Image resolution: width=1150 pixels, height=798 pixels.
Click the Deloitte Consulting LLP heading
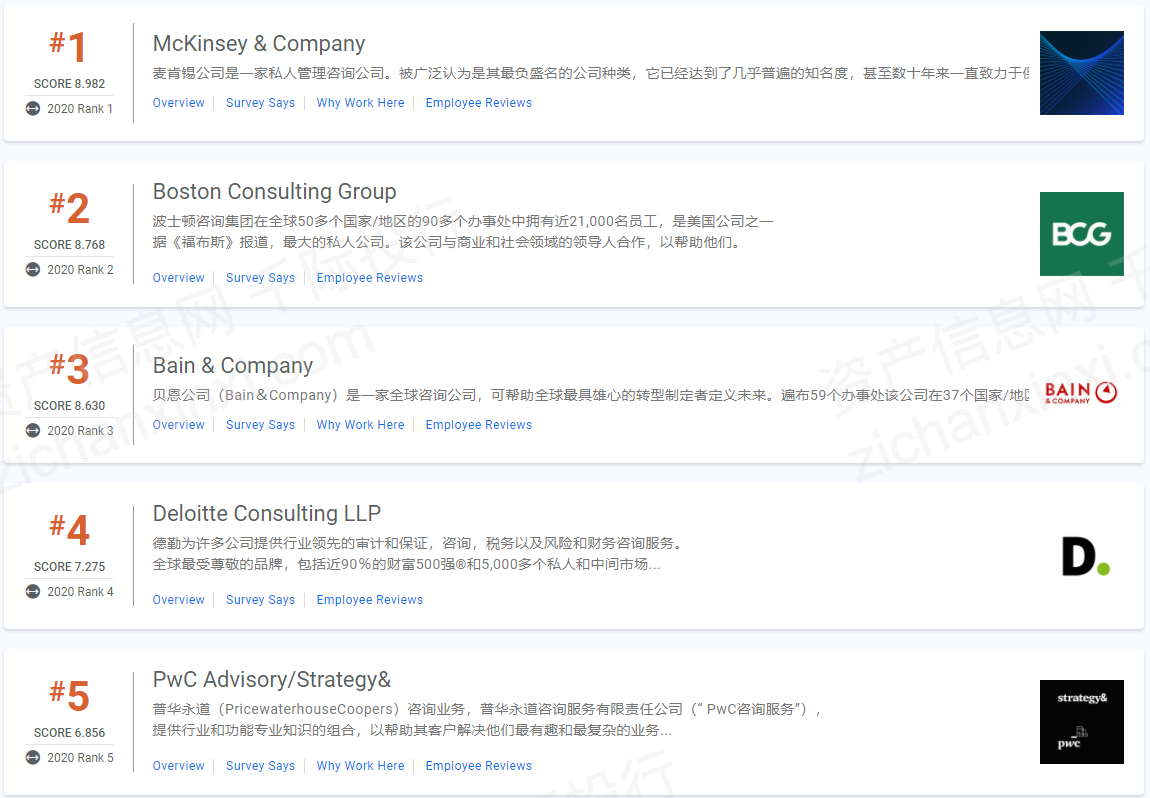(266, 514)
